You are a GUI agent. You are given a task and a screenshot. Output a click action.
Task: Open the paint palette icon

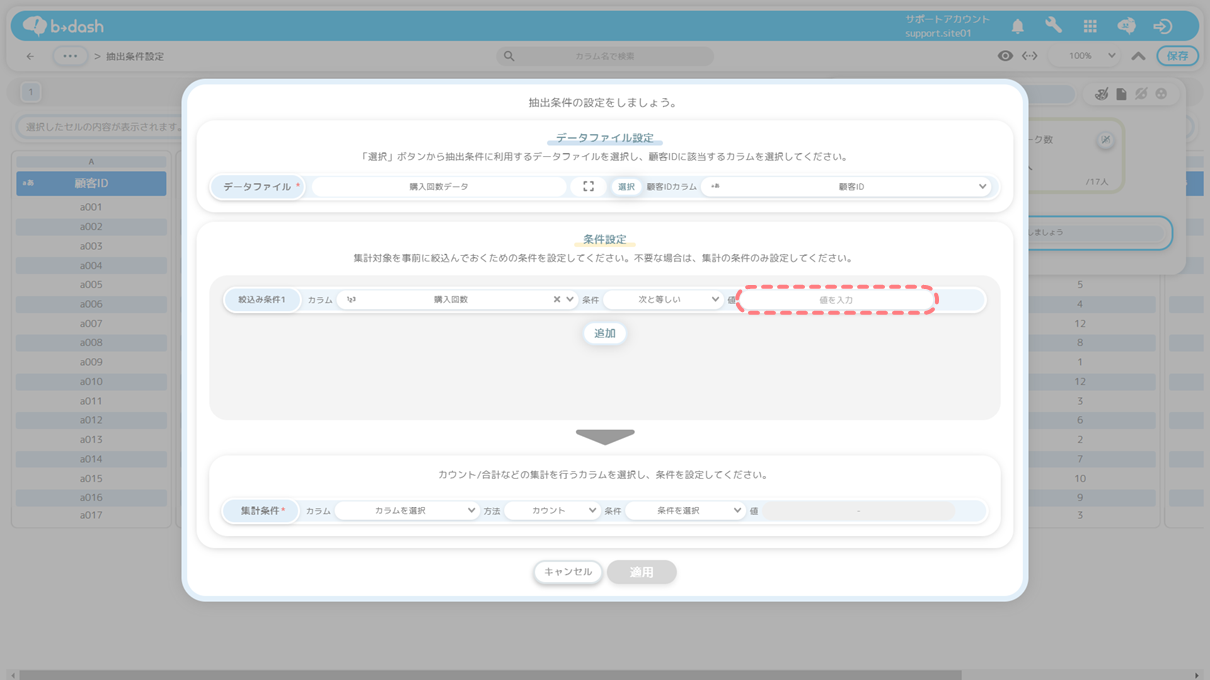pyautogui.click(x=1101, y=94)
